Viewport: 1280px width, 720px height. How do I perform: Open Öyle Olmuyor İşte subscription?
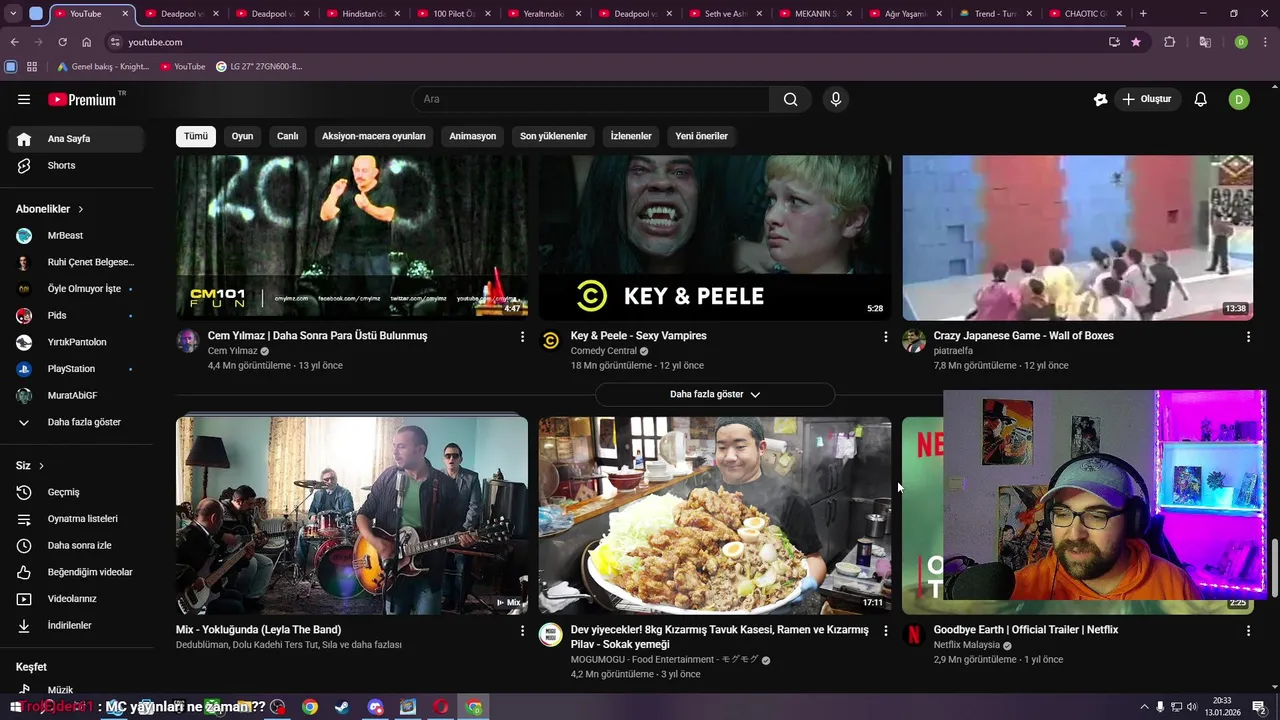(76, 289)
